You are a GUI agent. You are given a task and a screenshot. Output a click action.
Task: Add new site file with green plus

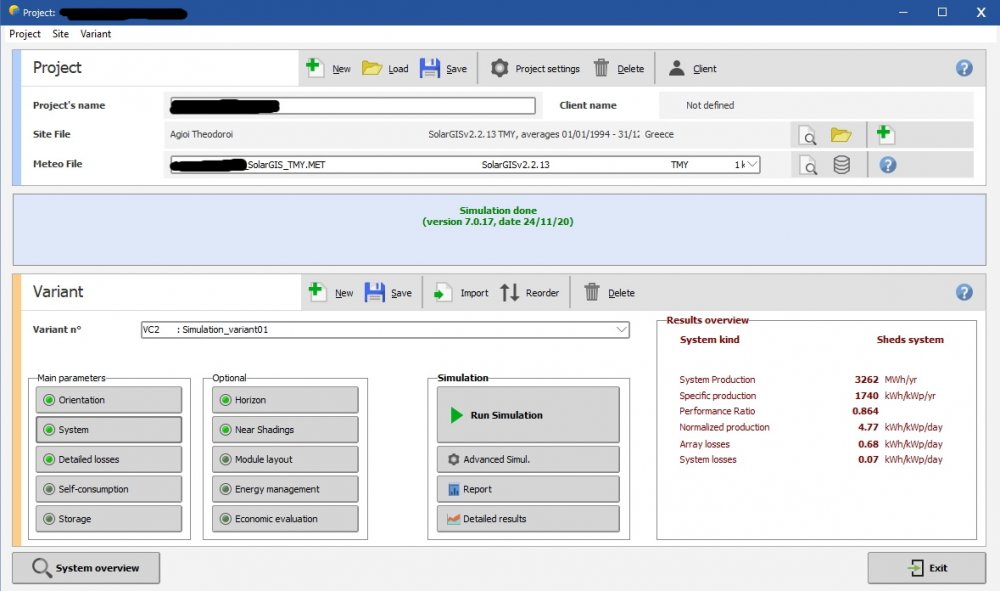tap(885, 134)
